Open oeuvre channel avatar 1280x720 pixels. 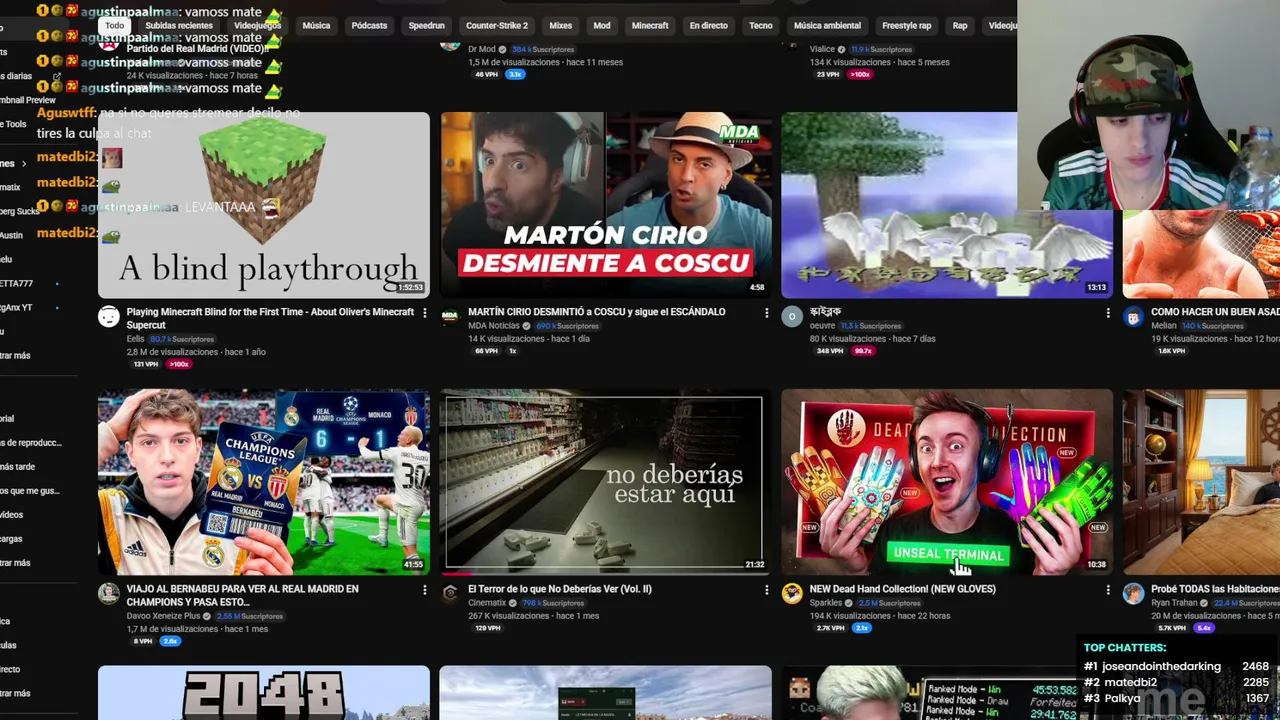[792, 317]
